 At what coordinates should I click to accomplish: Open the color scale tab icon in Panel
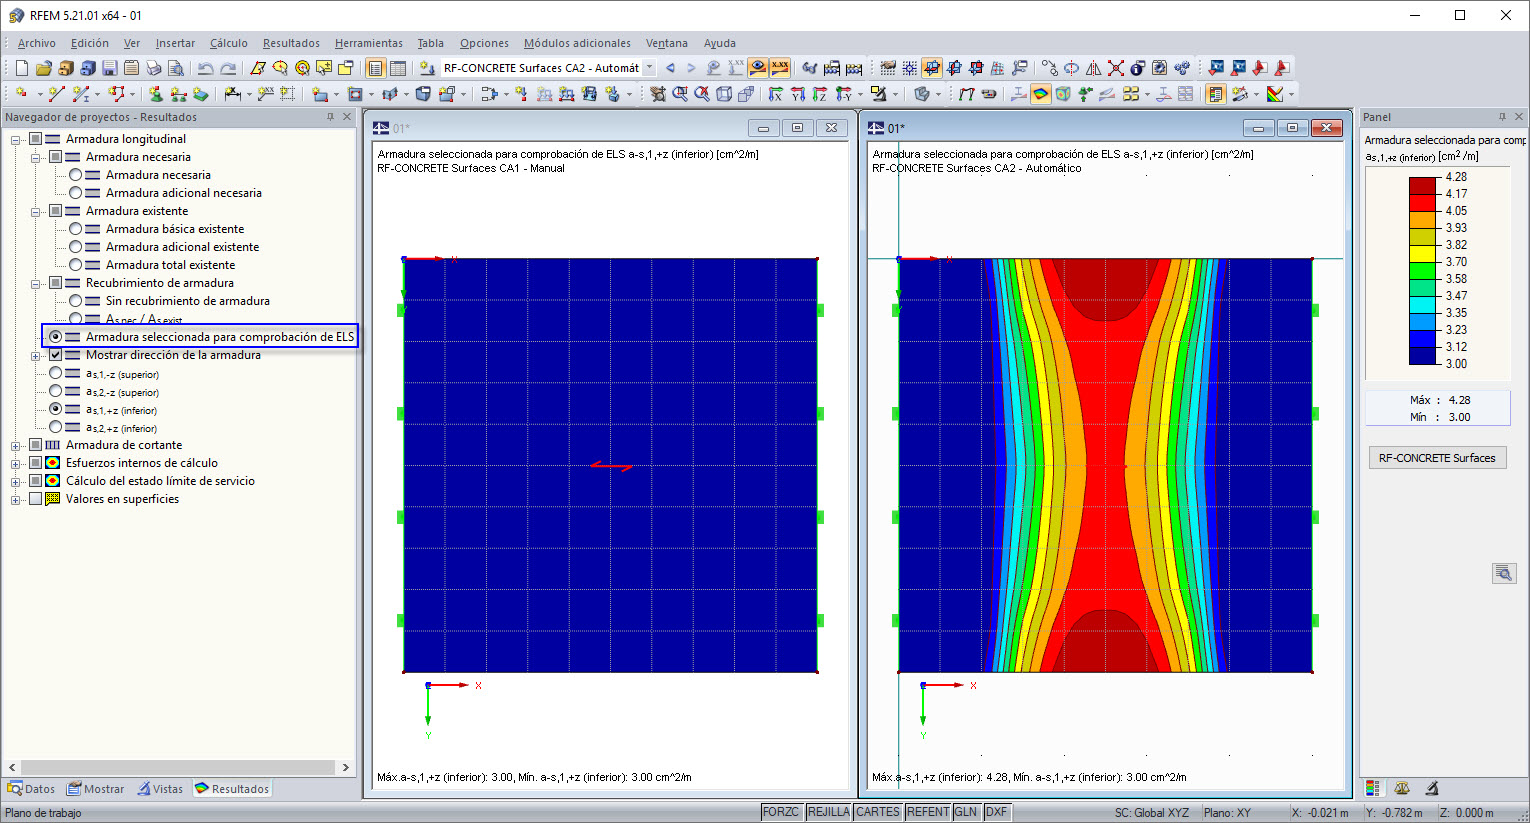point(1372,788)
